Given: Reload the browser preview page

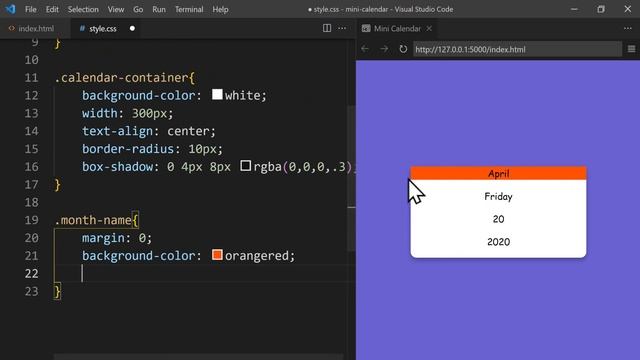Looking at the screenshot, I should (x=403, y=49).
